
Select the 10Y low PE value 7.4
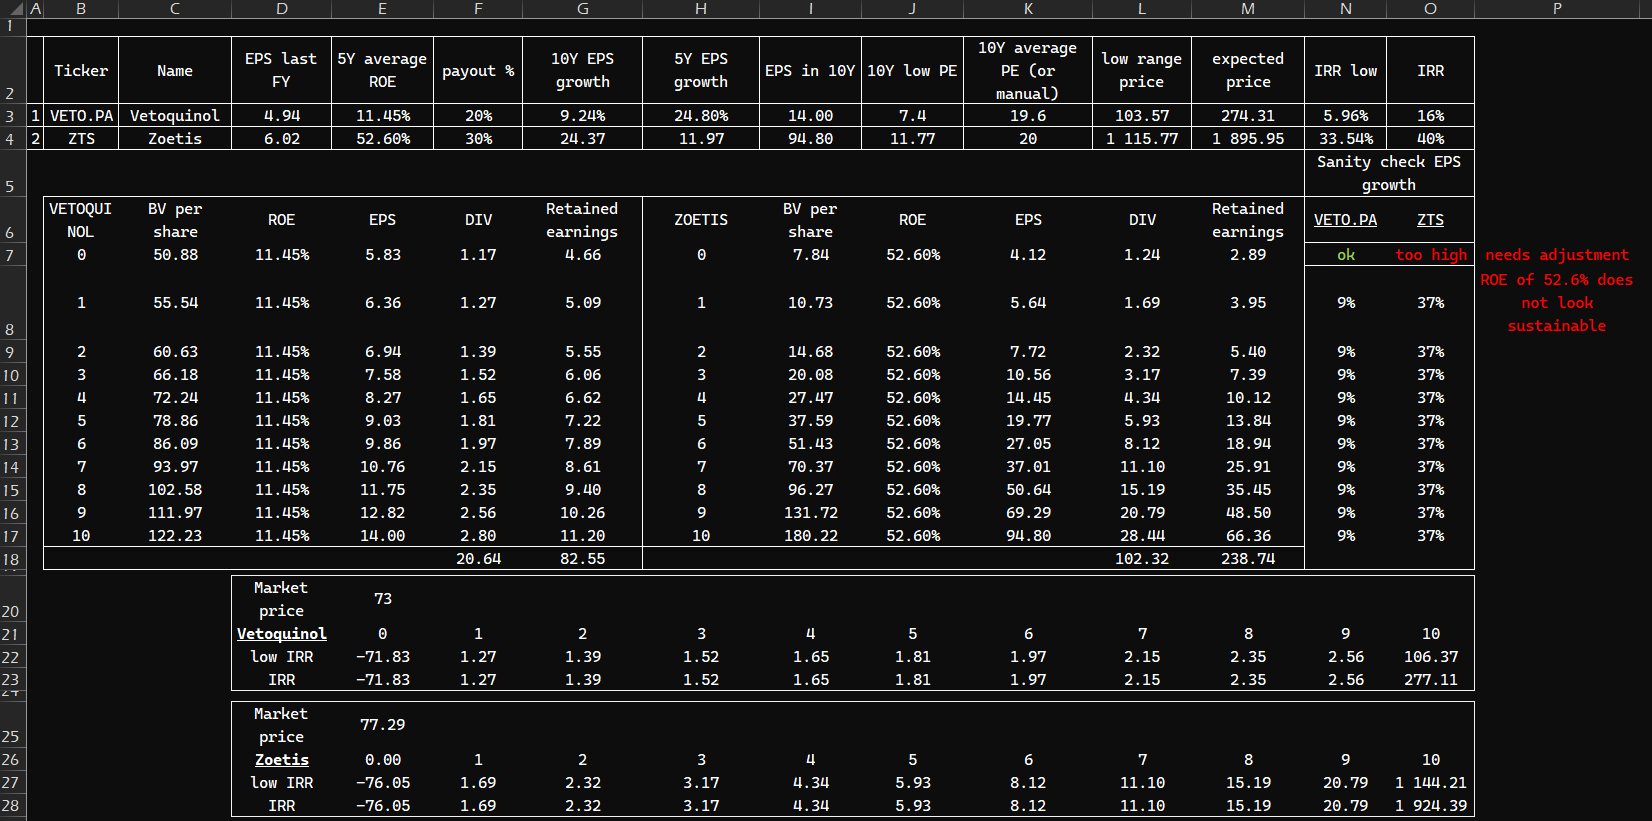coord(912,116)
